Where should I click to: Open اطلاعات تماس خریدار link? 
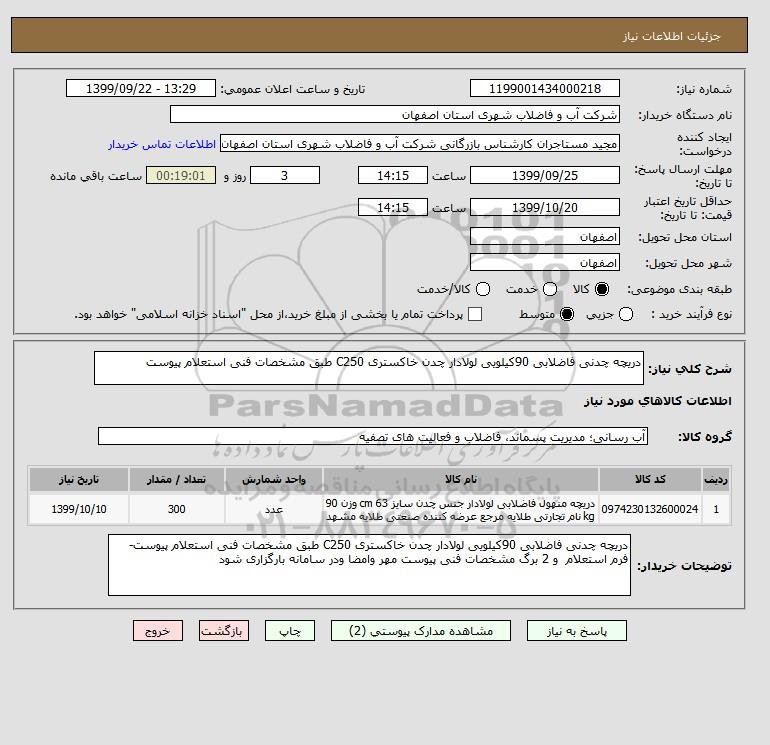[x=162, y=144]
